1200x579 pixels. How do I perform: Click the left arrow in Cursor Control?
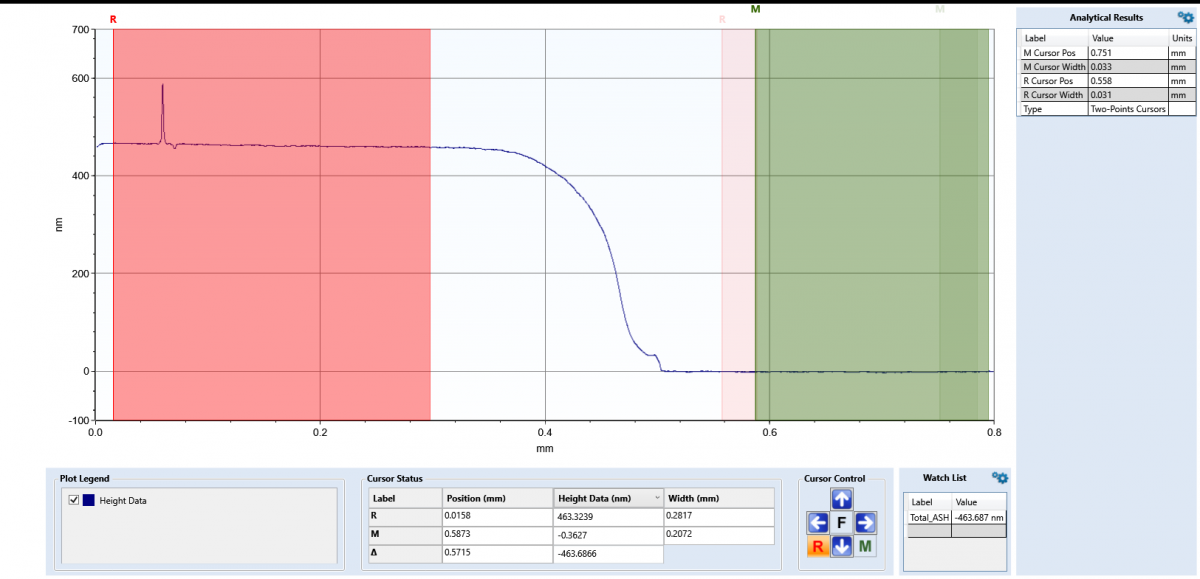click(818, 522)
